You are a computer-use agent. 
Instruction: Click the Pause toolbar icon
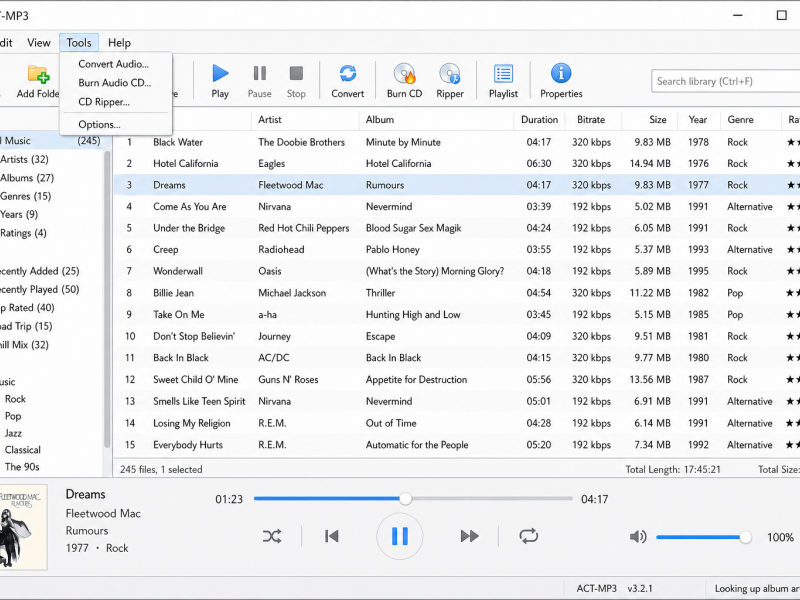click(259, 73)
